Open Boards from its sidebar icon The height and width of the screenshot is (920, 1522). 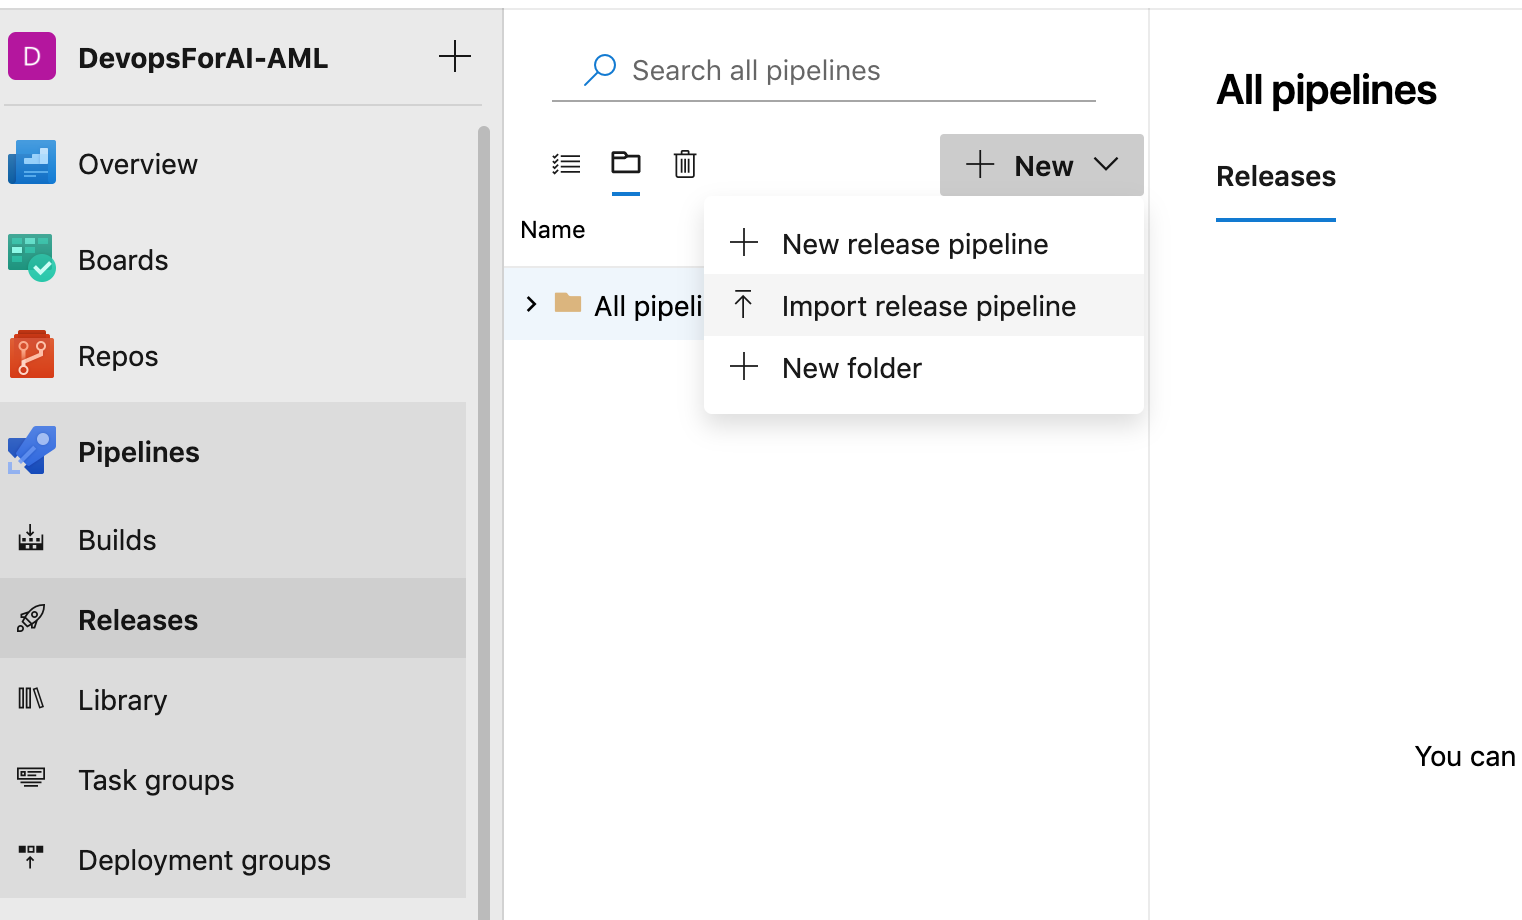[x=32, y=259]
